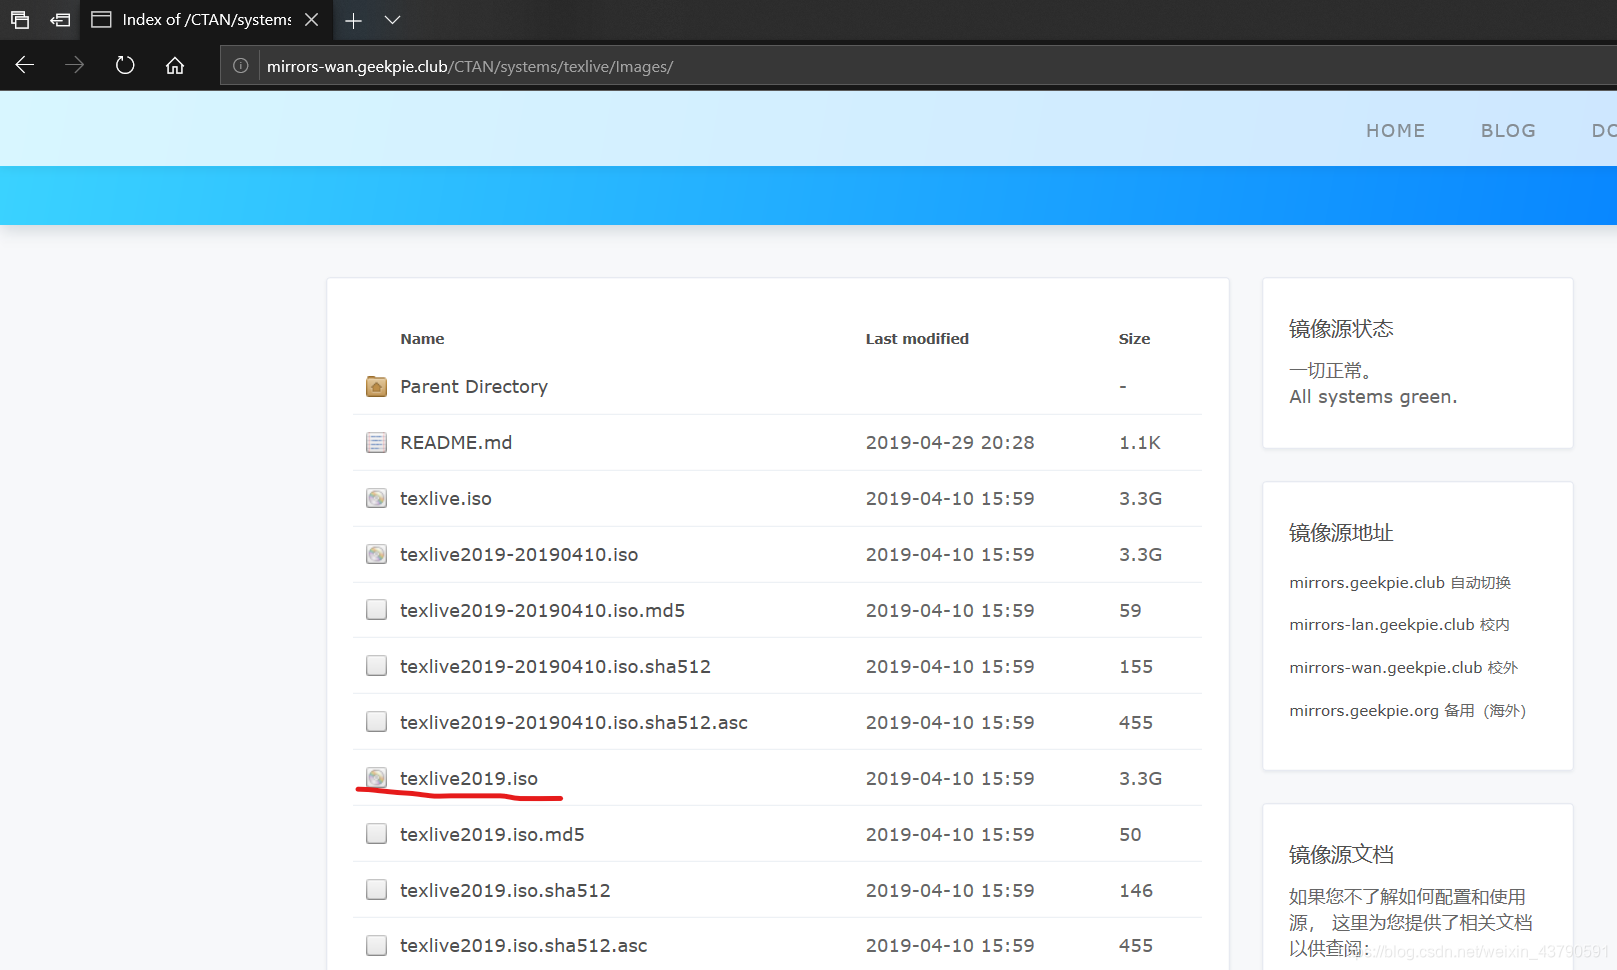
Task: Click texlive2019-20190410.iso.sha512 size 155
Action: [1136, 666]
